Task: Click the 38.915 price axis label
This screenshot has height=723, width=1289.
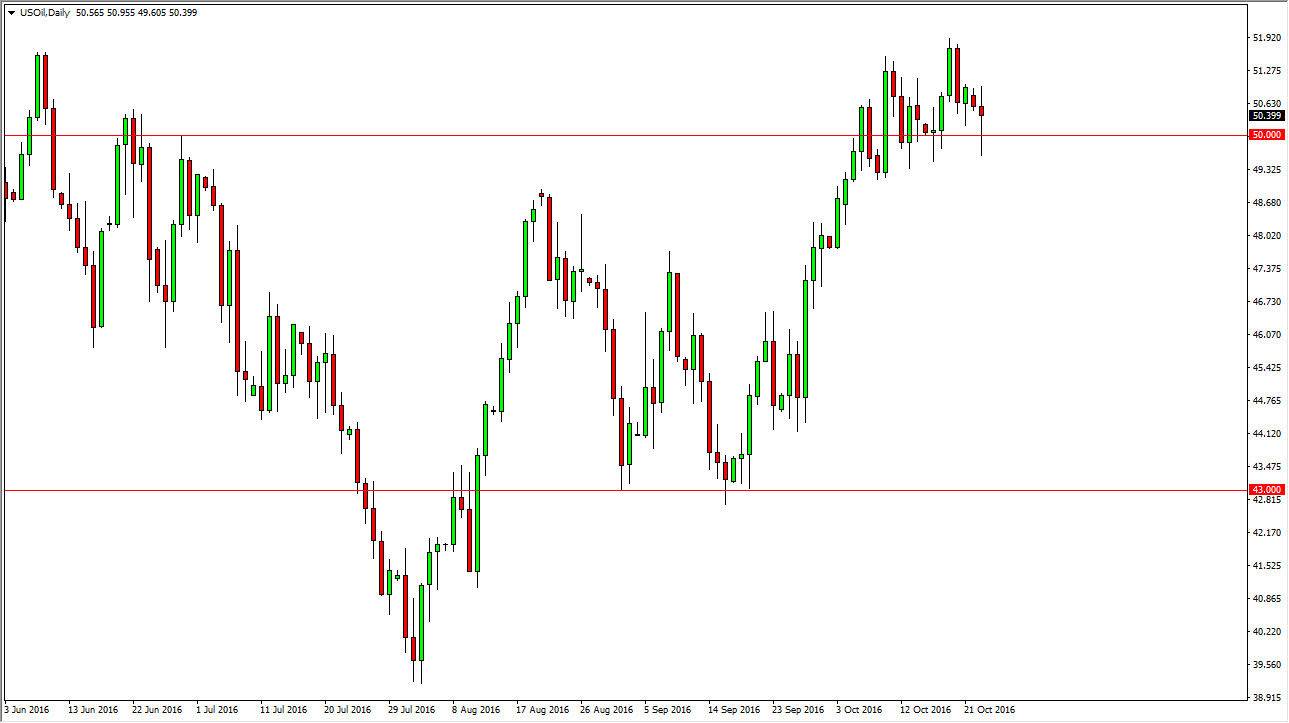Action: 1265,698
